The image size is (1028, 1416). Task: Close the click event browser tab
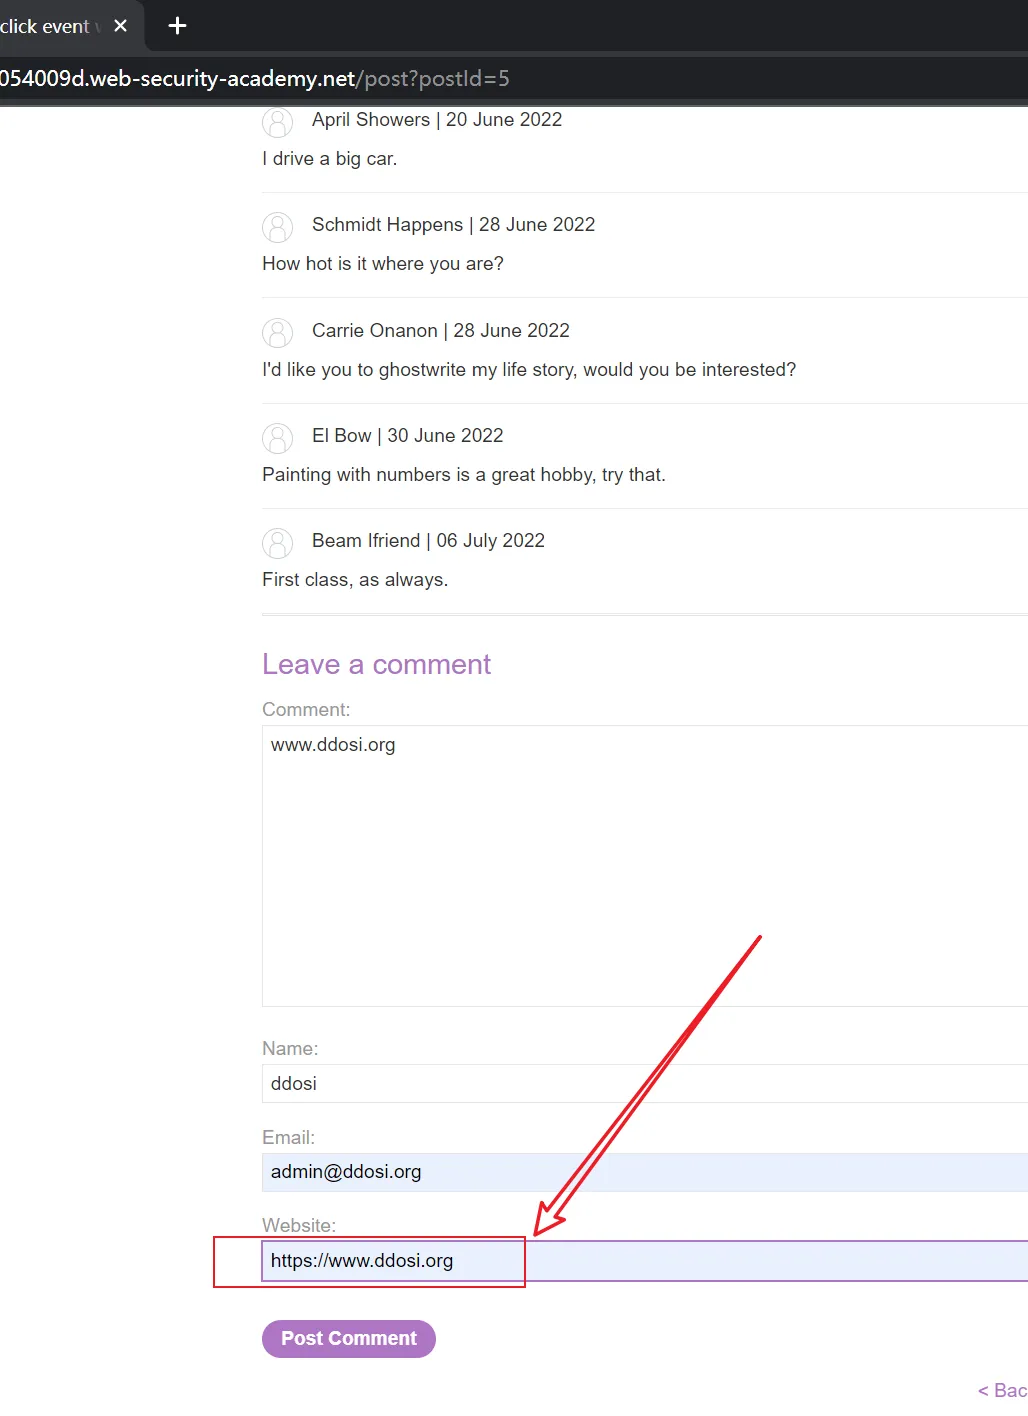point(121,26)
